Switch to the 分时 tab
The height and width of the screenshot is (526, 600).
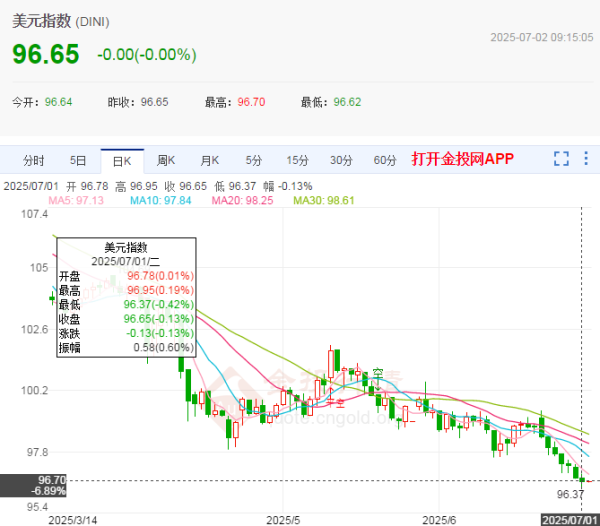pyautogui.click(x=34, y=160)
